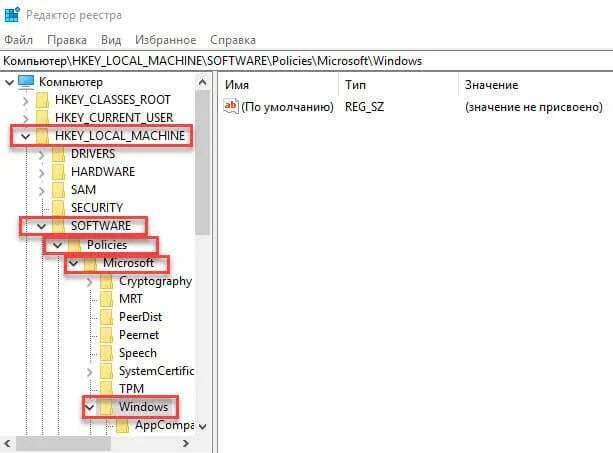This screenshot has width=613, height=453.
Task: Expand the DRIVERS key
Action: point(42,155)
